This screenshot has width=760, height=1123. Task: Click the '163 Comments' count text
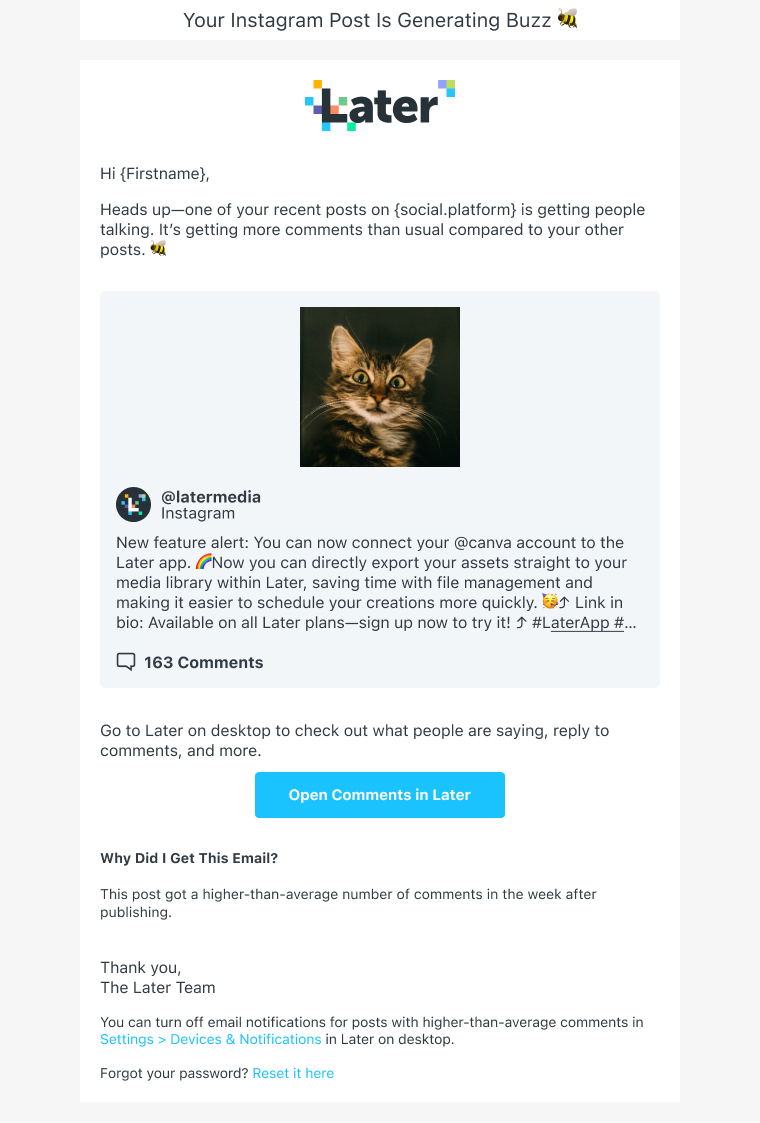[x=204, y=662]
